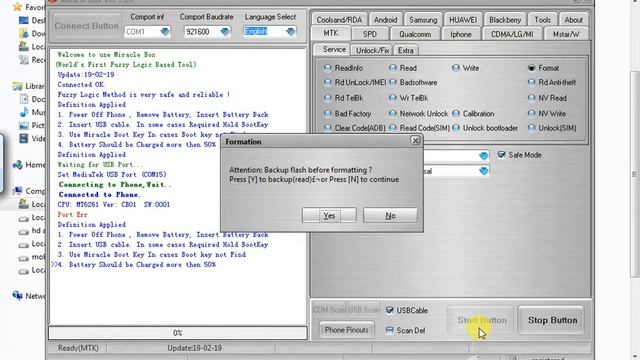Screen dimensions: 640x360
Task: Select the Wr TelBk radio button
Action: [x=393, y=98]
